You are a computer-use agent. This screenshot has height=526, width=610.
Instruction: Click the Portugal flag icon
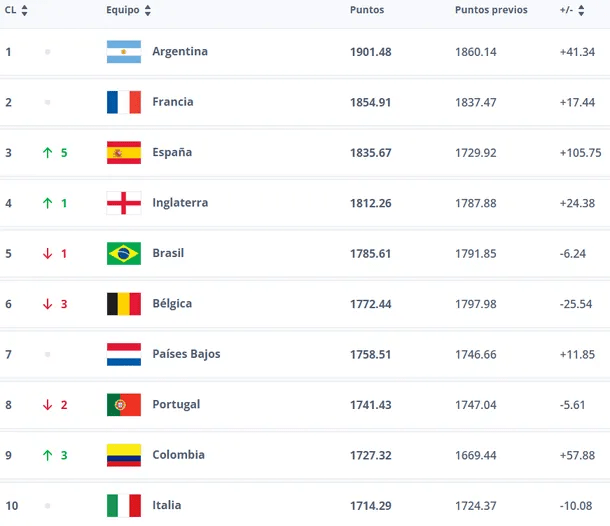tap(123, 404)
